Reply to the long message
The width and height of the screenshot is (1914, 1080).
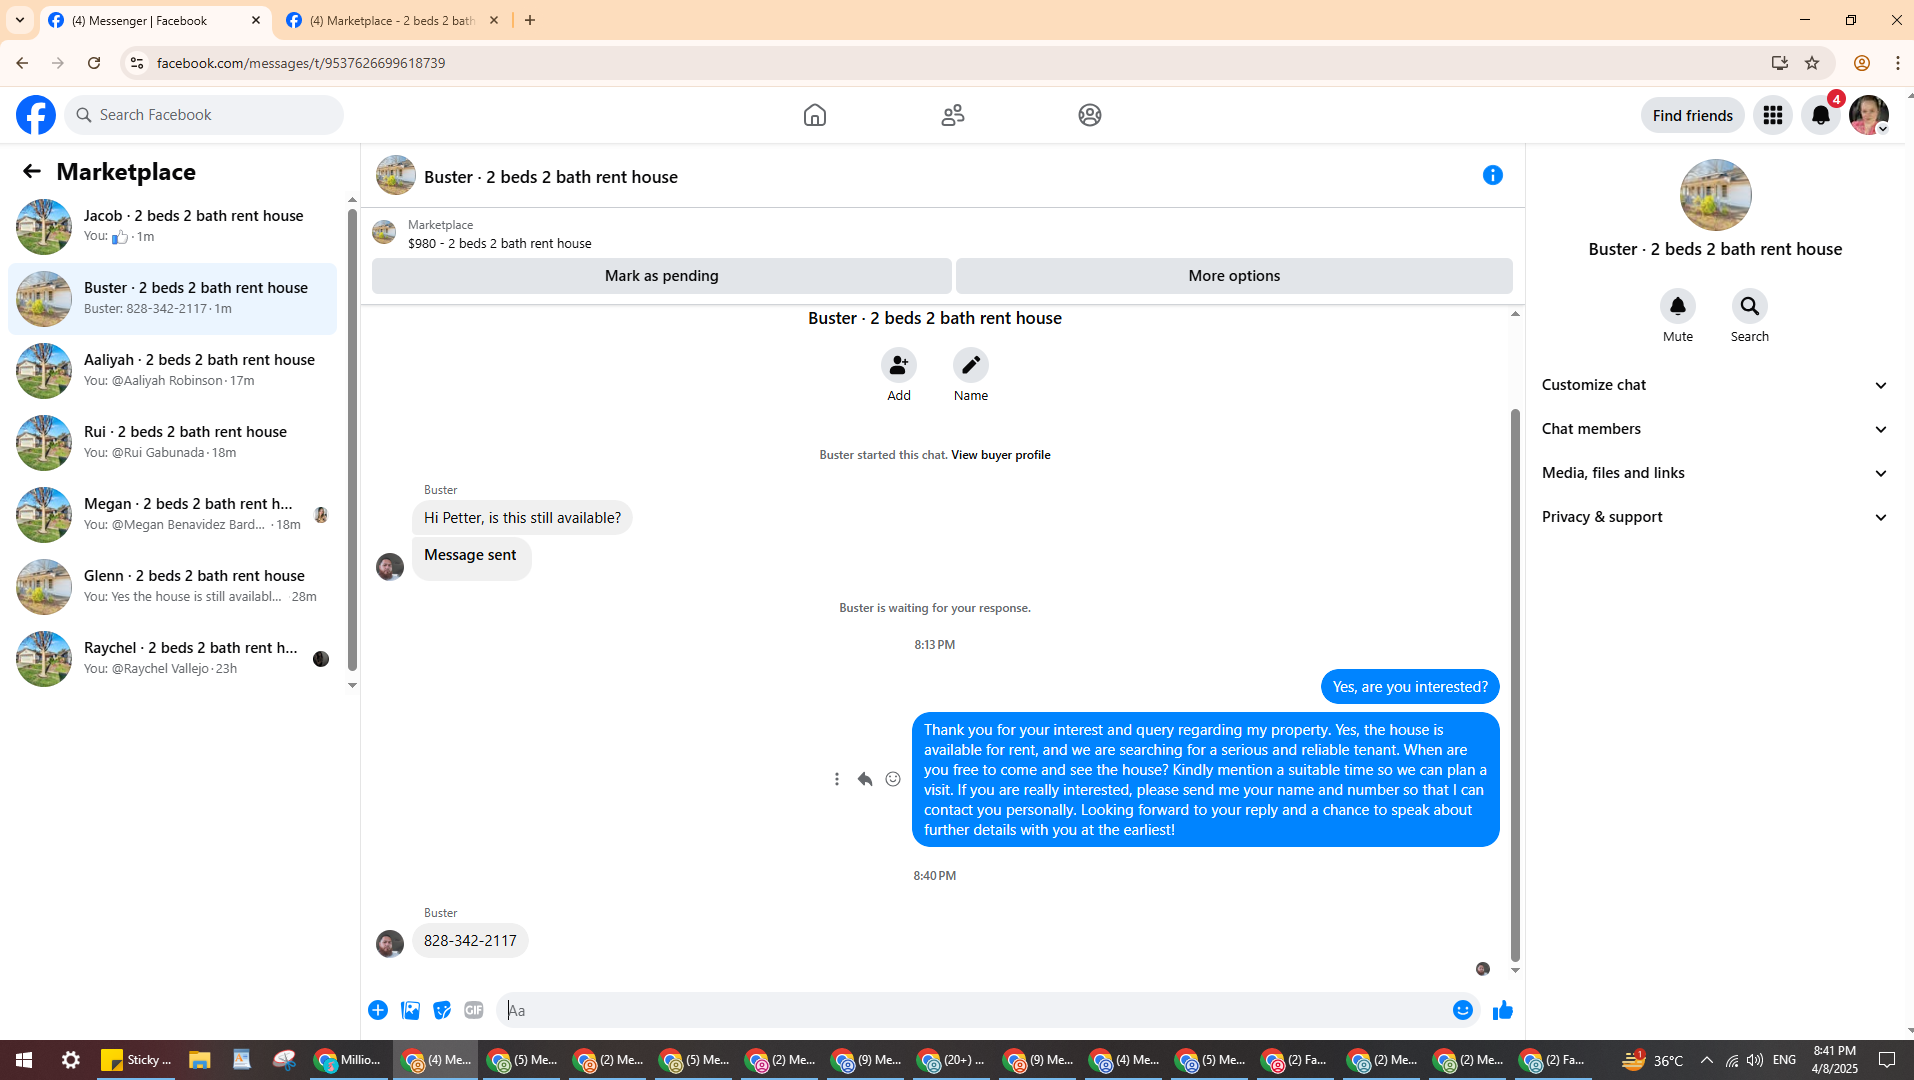pos(865,779)
